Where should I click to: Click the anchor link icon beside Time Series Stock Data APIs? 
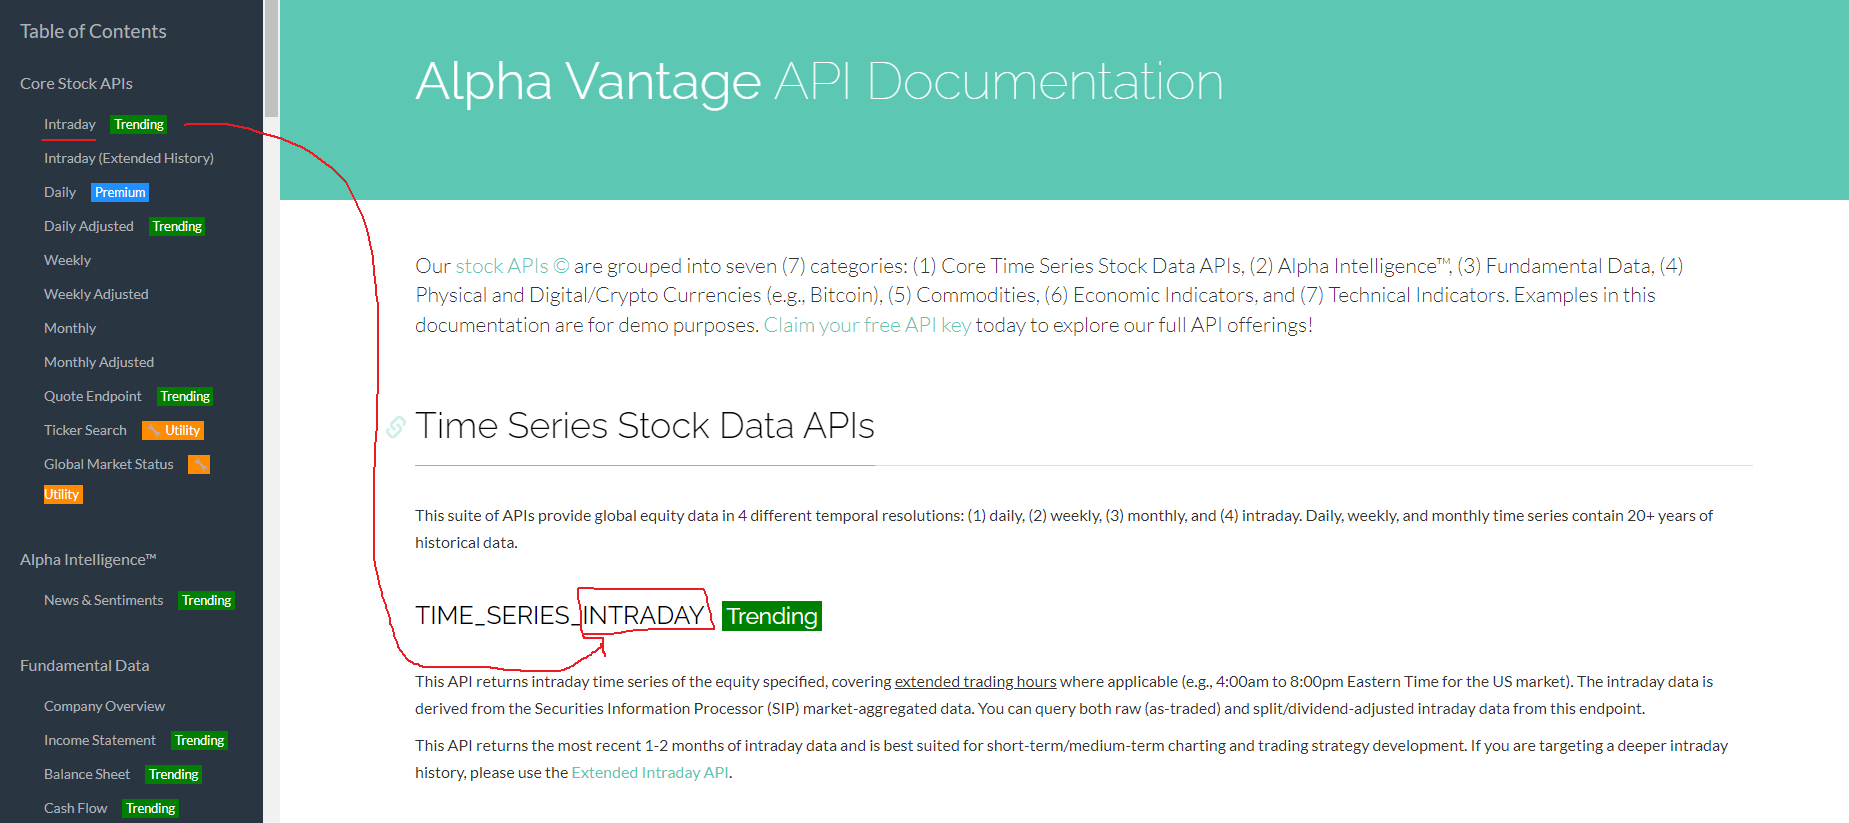point(395,427)
